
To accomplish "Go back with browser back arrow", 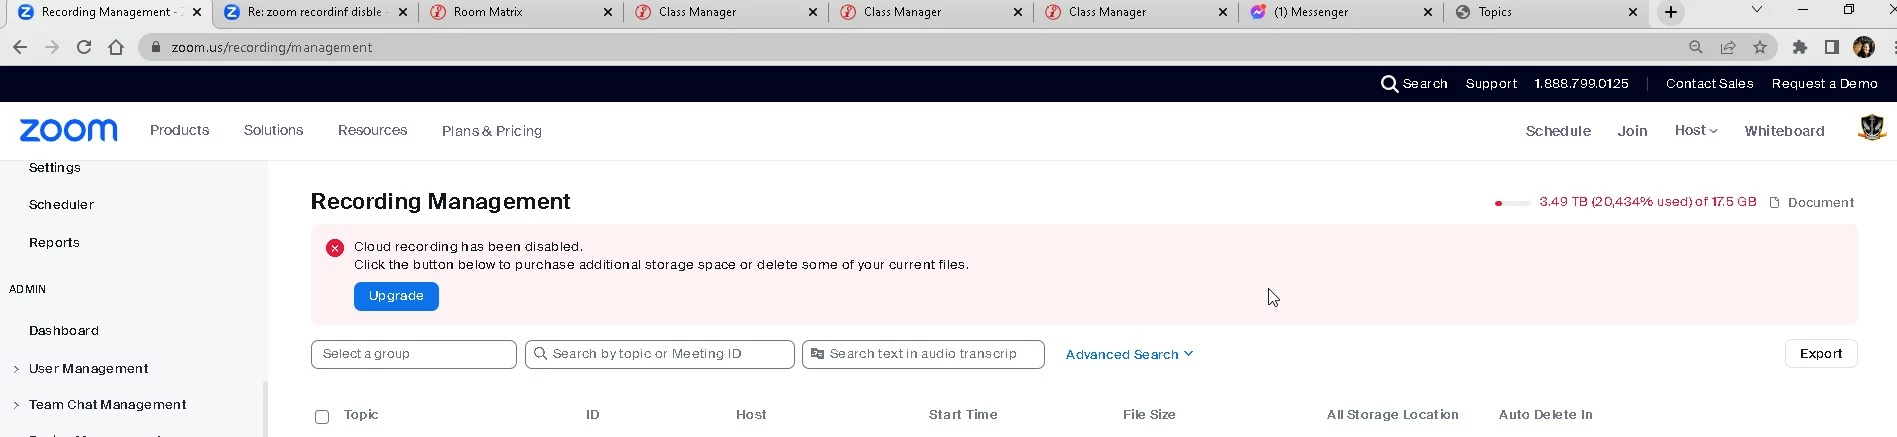I will (20, 47).
